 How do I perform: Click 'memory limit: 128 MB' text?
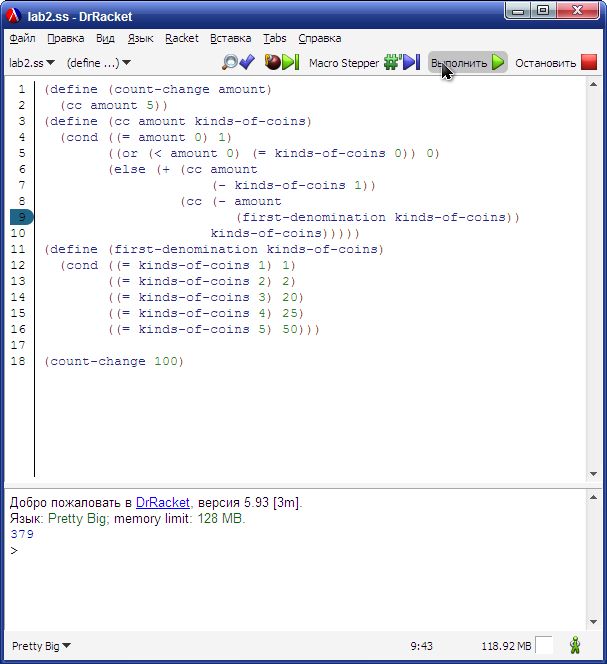pyautogui.click(x=179, y=518)
